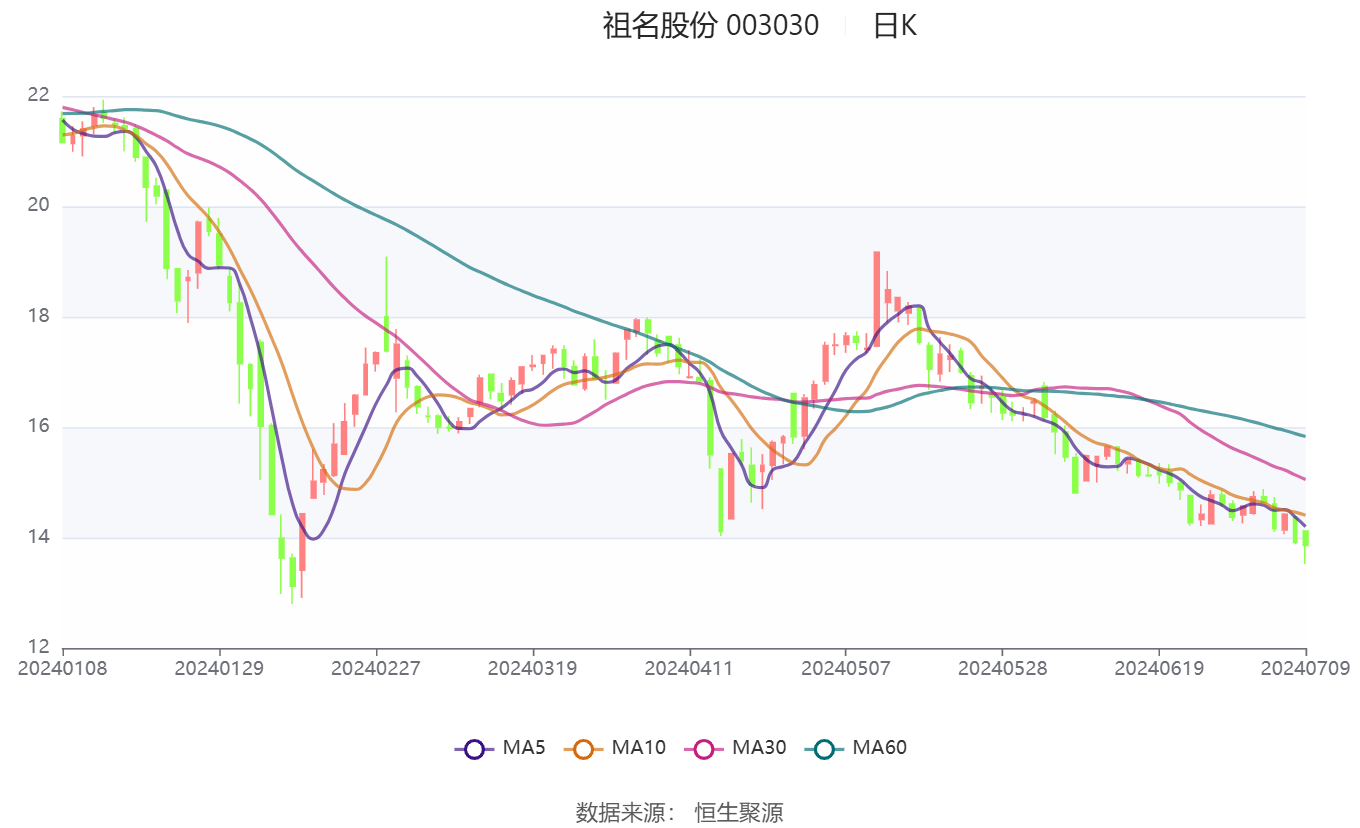Screen dimensions: 1360x828
Task: Click the 日K period label
Action: click(x=894, y=25)
